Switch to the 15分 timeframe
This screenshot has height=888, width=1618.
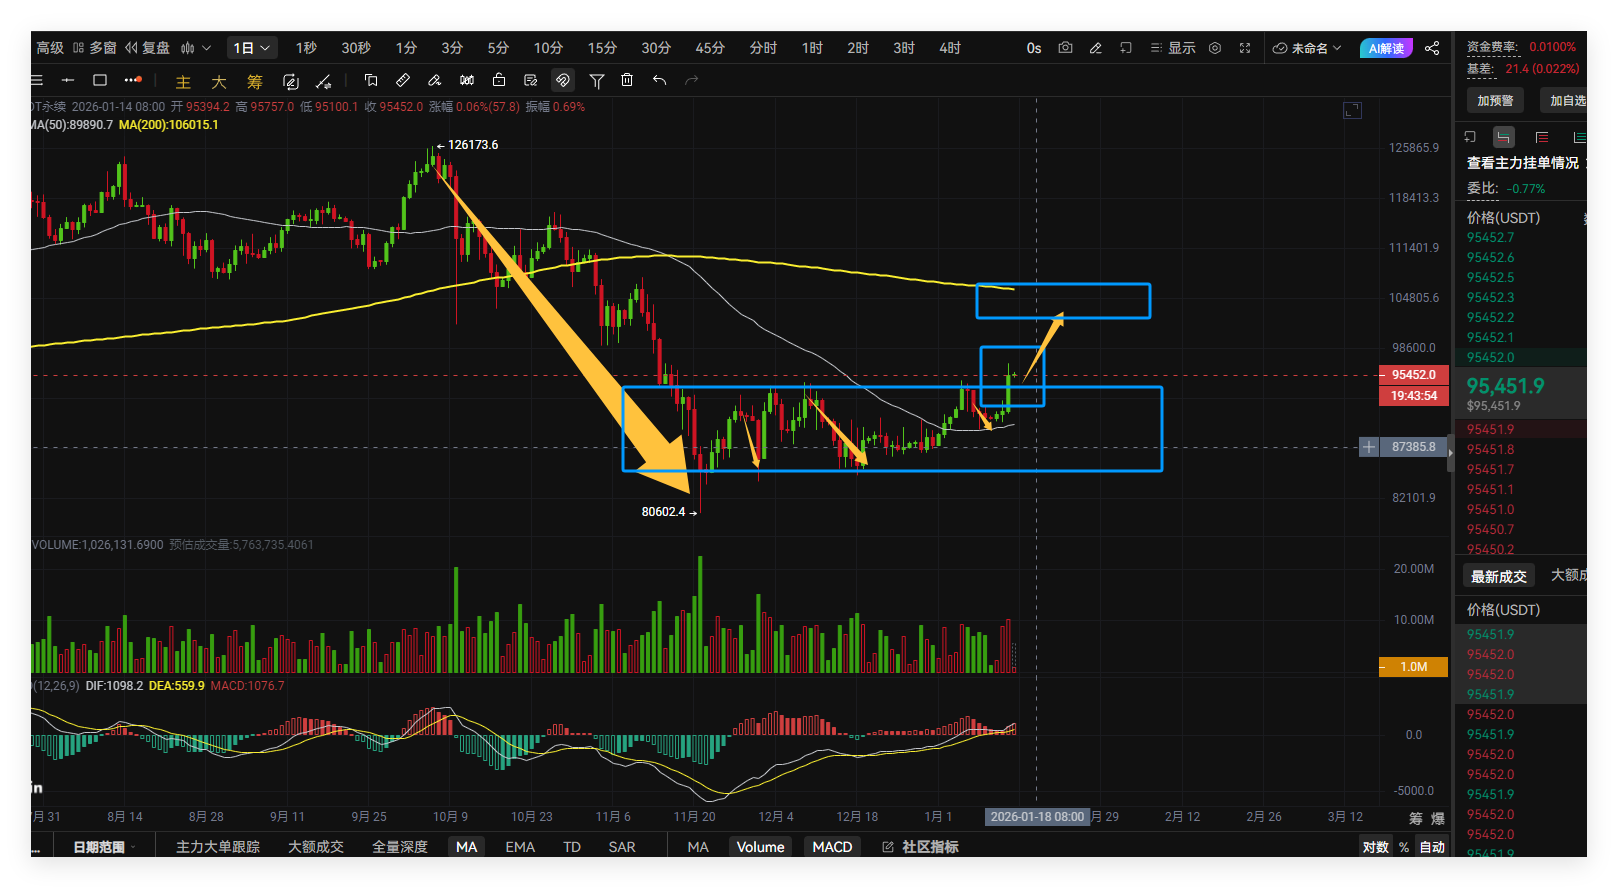[602, 48]
